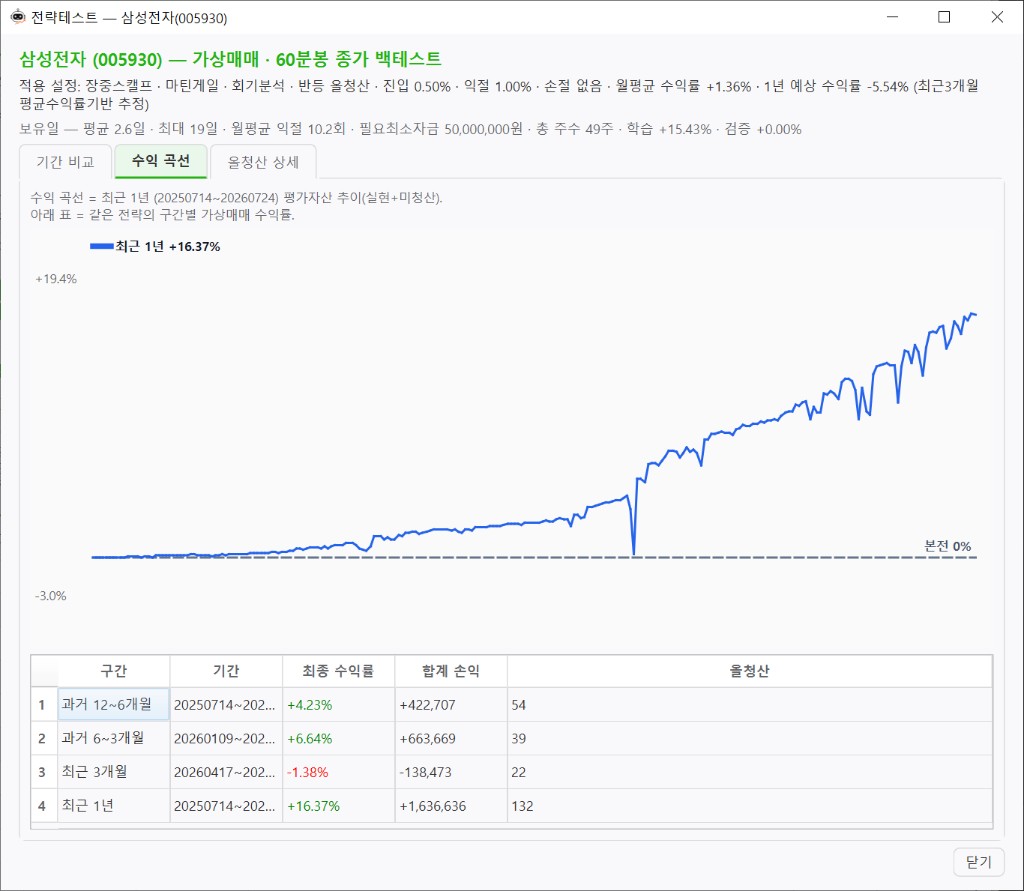Maximize the 전략테스트 window

click(x=944, y=17)
